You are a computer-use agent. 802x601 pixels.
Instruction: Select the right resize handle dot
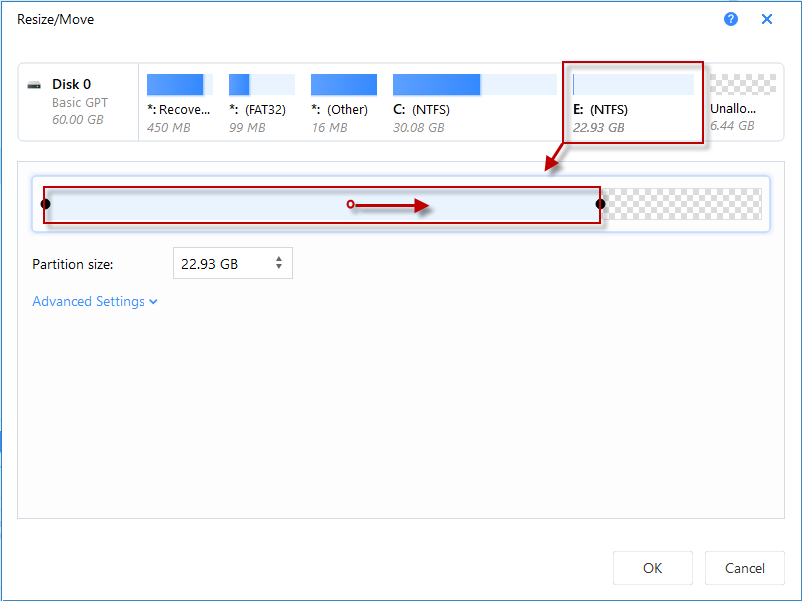pos(600,204)
